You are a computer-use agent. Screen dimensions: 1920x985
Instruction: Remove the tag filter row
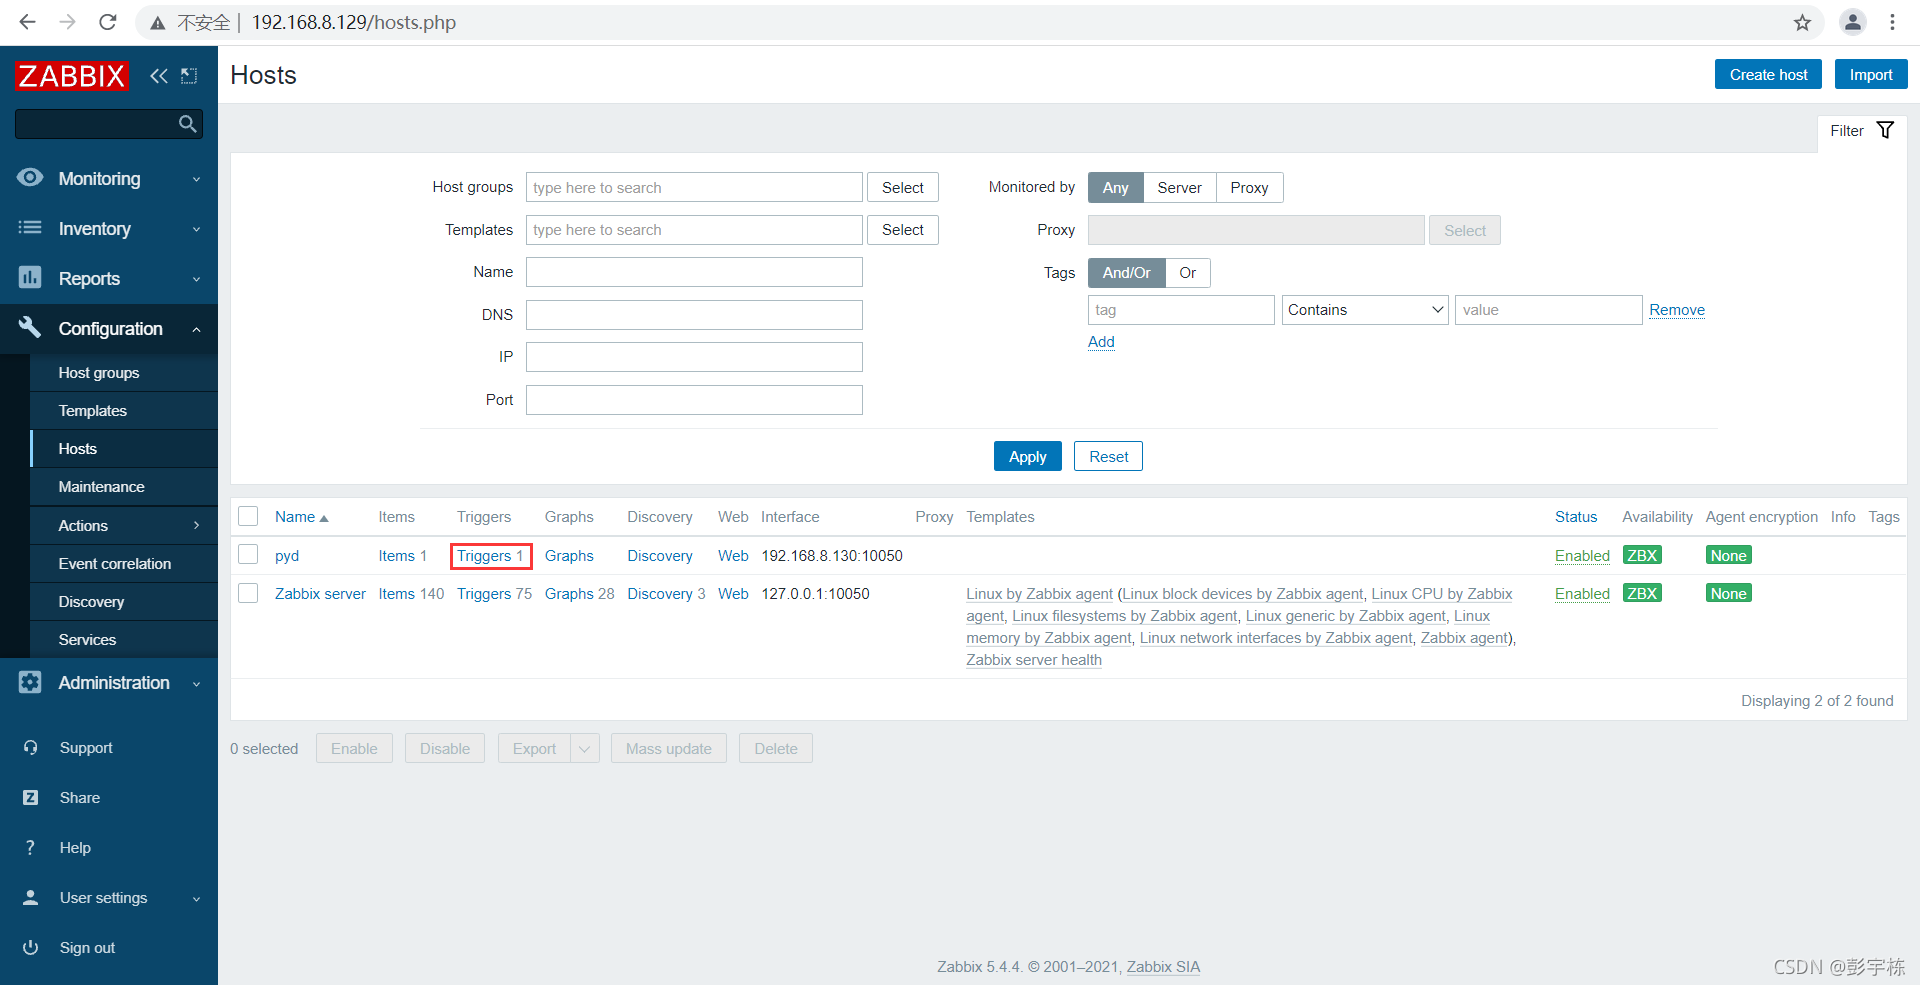pos(1676,310)
